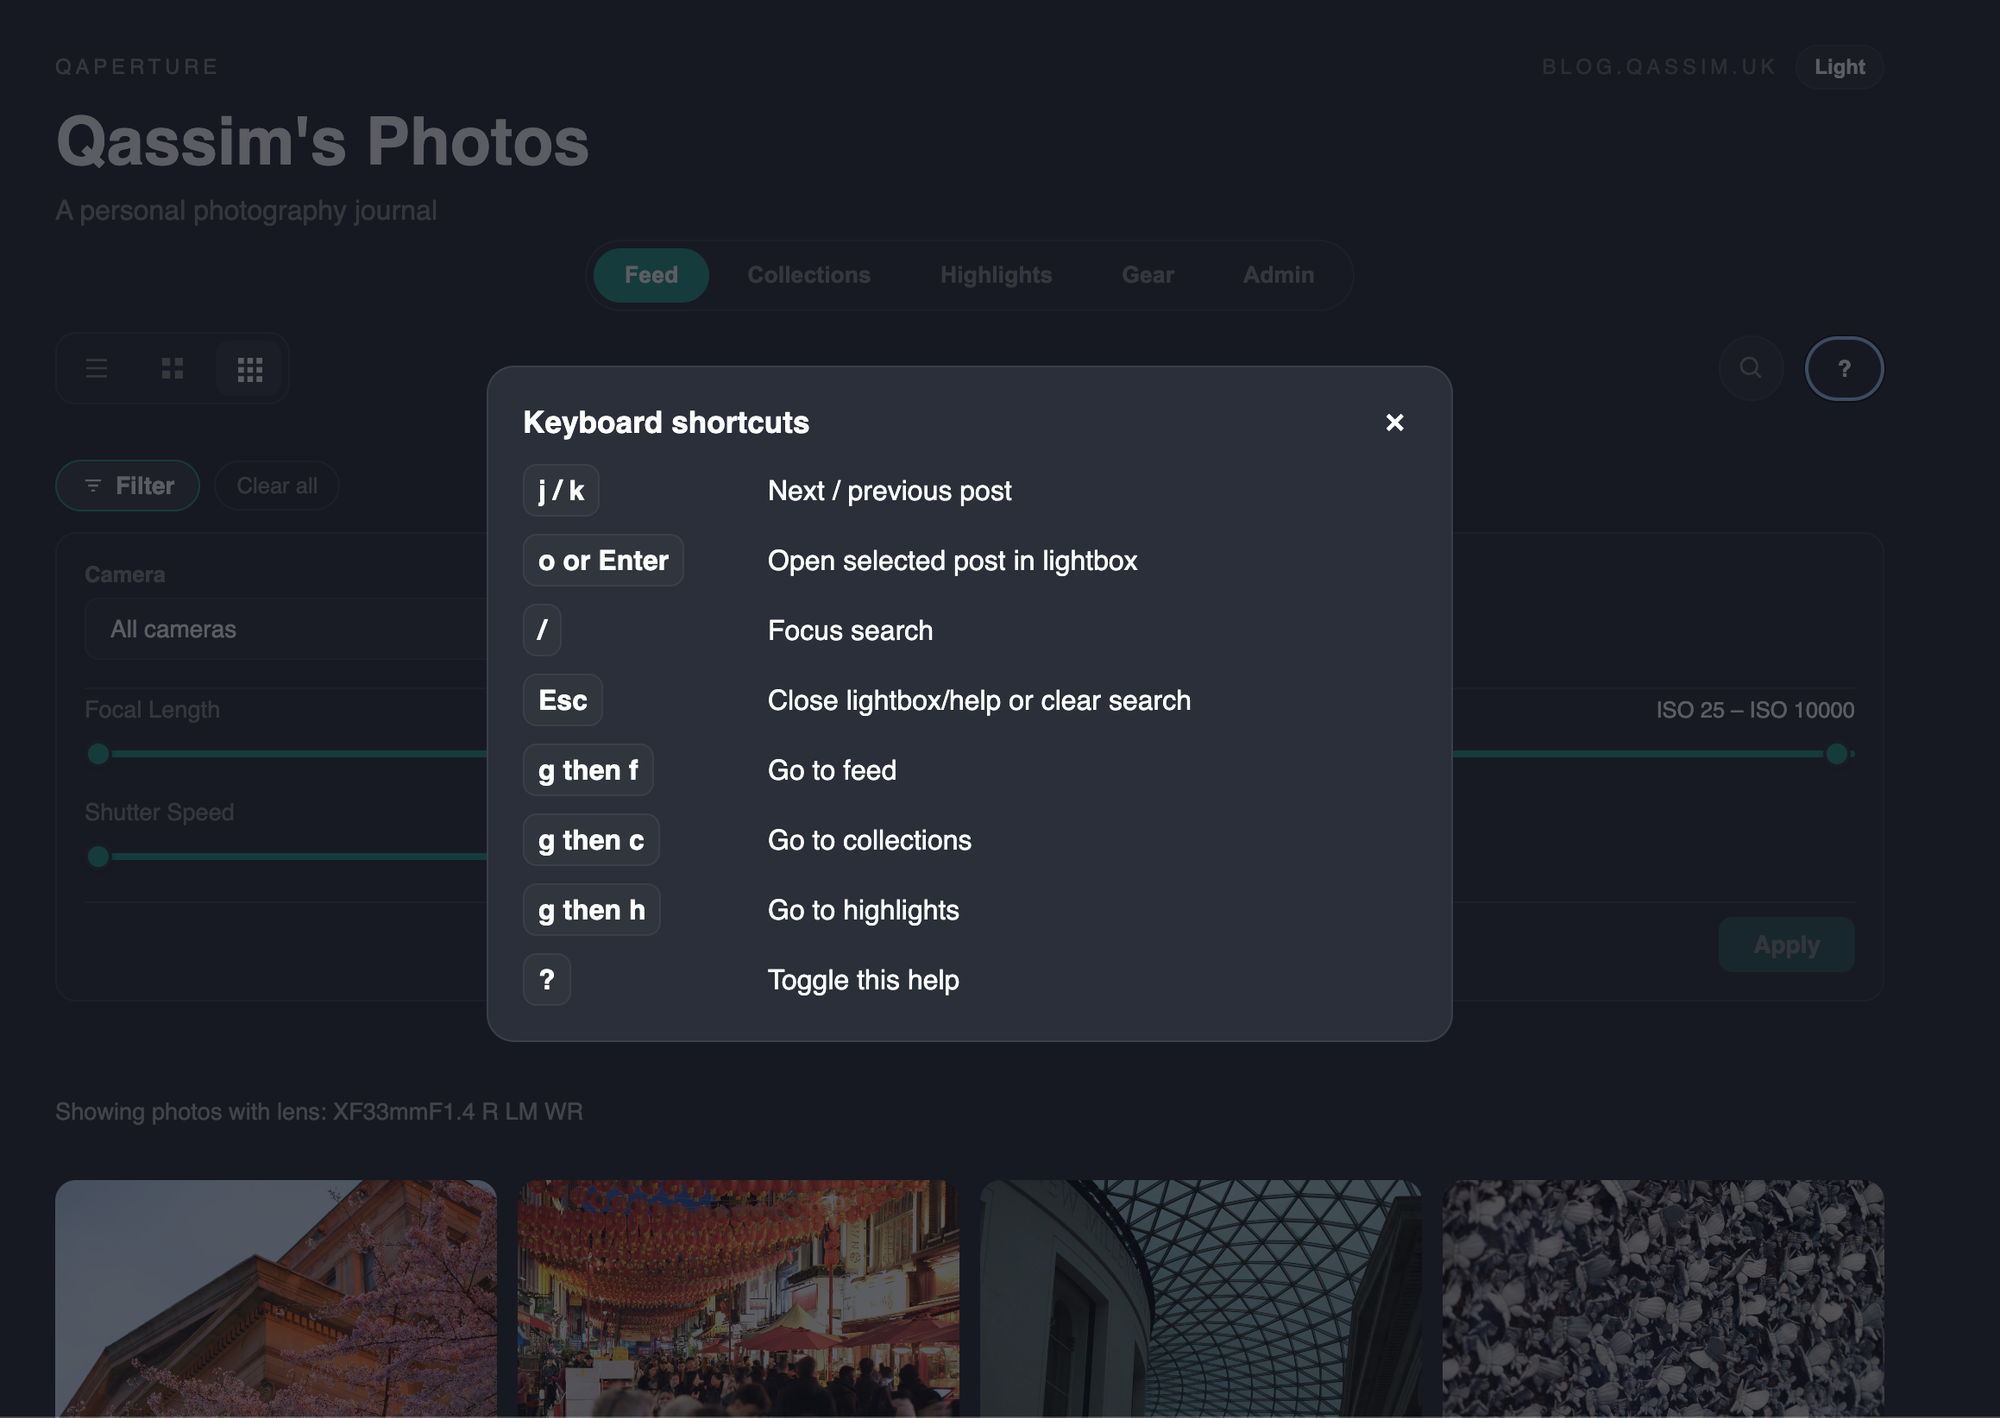Click the search magnifier icon
Viewport: 2000px width, 1418px height.
[x=1750, y=369]
